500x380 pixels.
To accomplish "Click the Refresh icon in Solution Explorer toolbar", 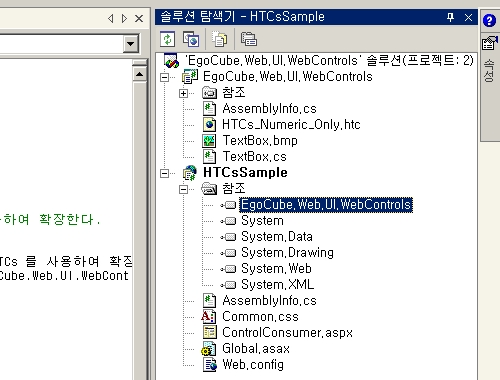I will click(167, 39).
